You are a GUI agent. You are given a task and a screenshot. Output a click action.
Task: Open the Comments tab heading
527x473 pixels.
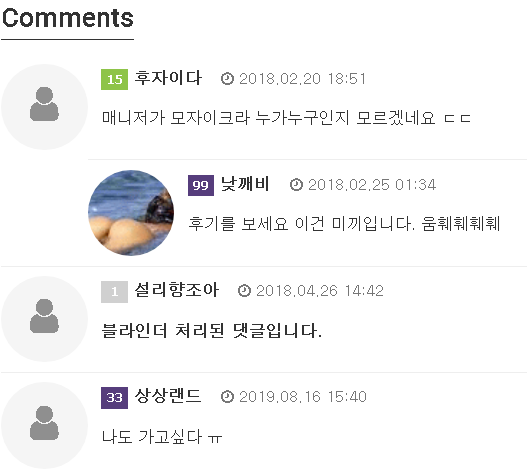click(68, 18)
